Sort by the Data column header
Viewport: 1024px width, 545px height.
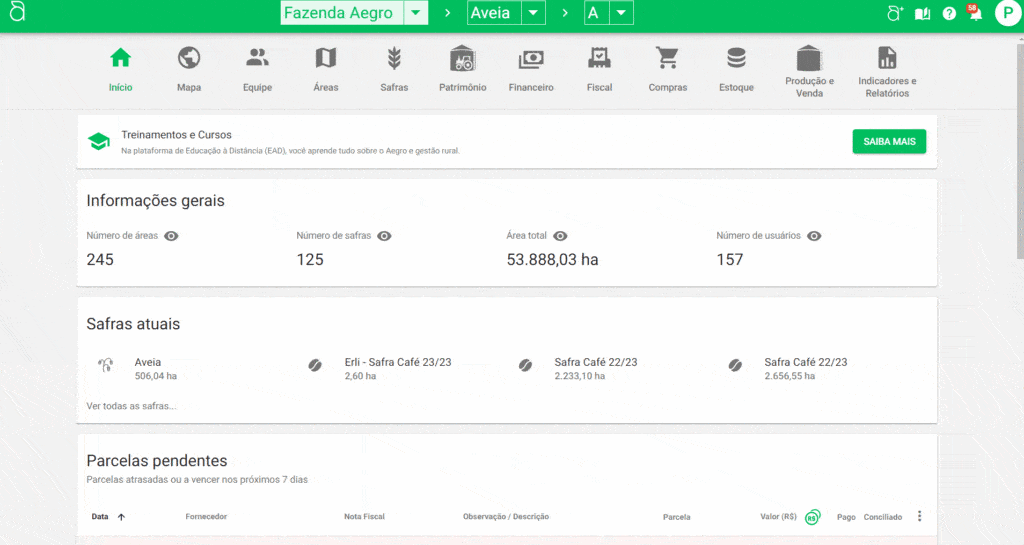tap(100, 517)
